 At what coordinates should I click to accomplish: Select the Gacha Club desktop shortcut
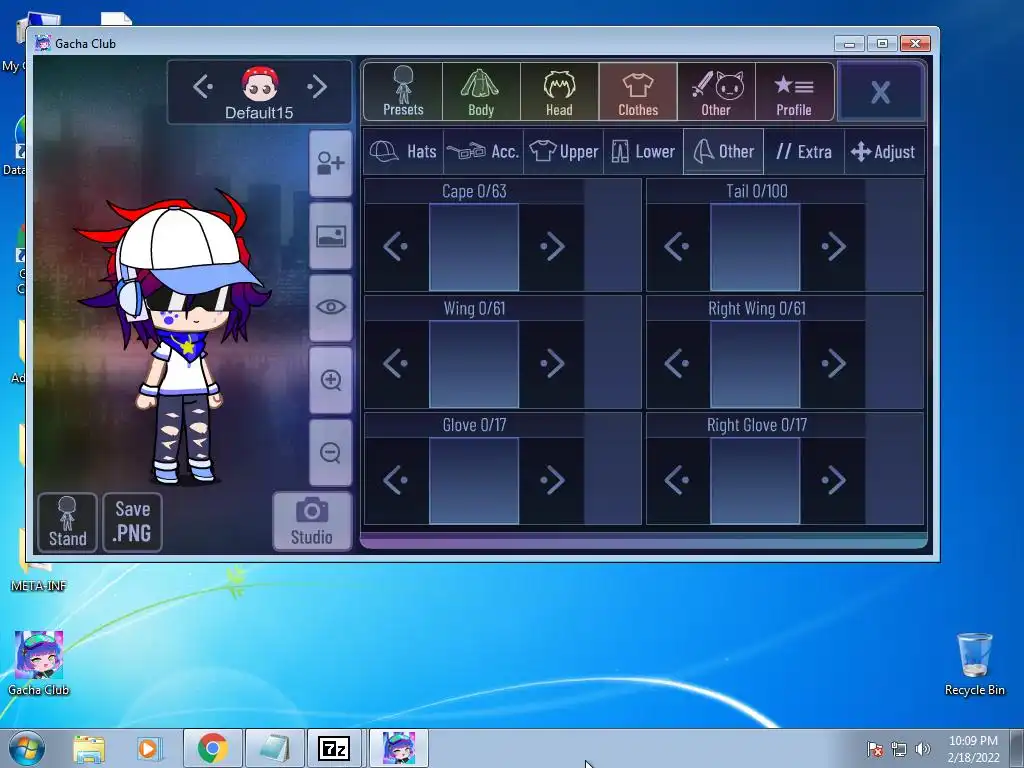click(x=39, y=663)
